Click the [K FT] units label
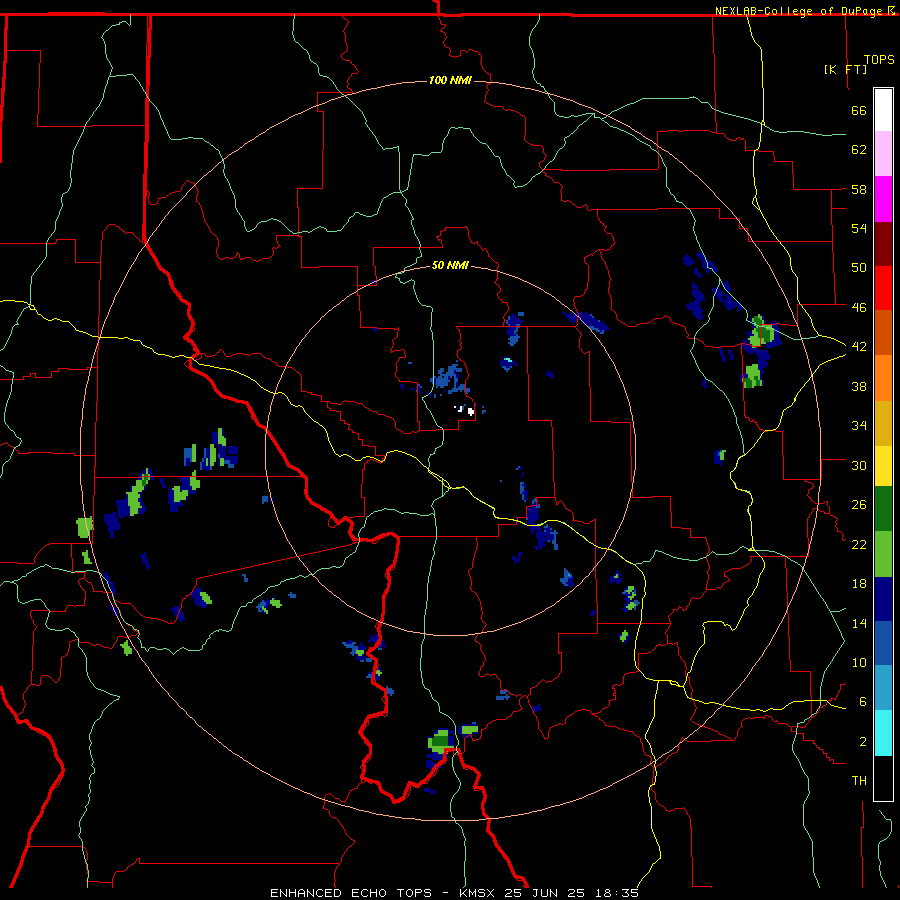The width and height of the screenshot is (900, 900). click(x=845, y=69)
